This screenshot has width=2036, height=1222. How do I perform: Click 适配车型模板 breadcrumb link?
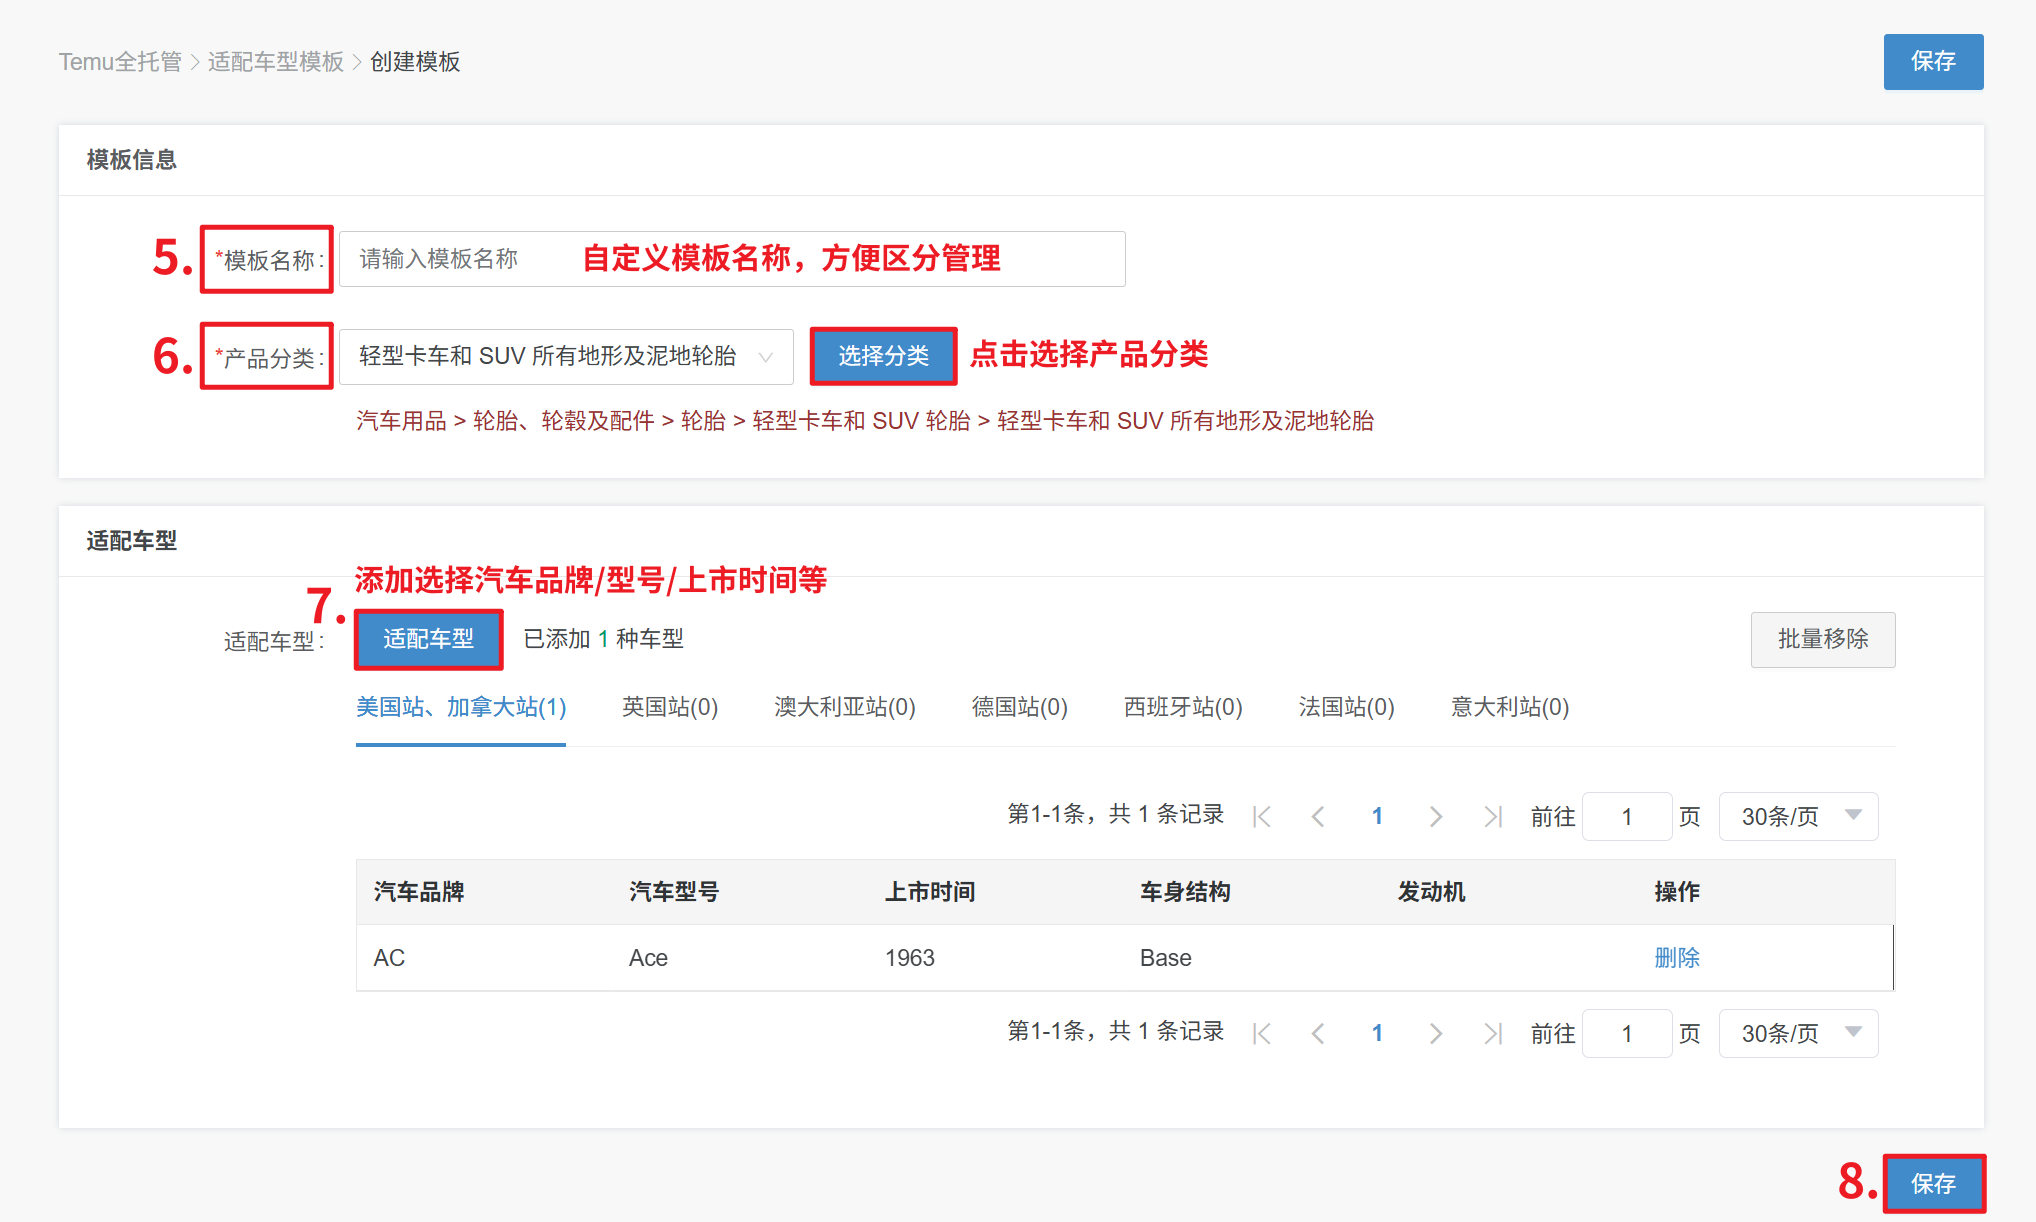[x=275, y=62]
